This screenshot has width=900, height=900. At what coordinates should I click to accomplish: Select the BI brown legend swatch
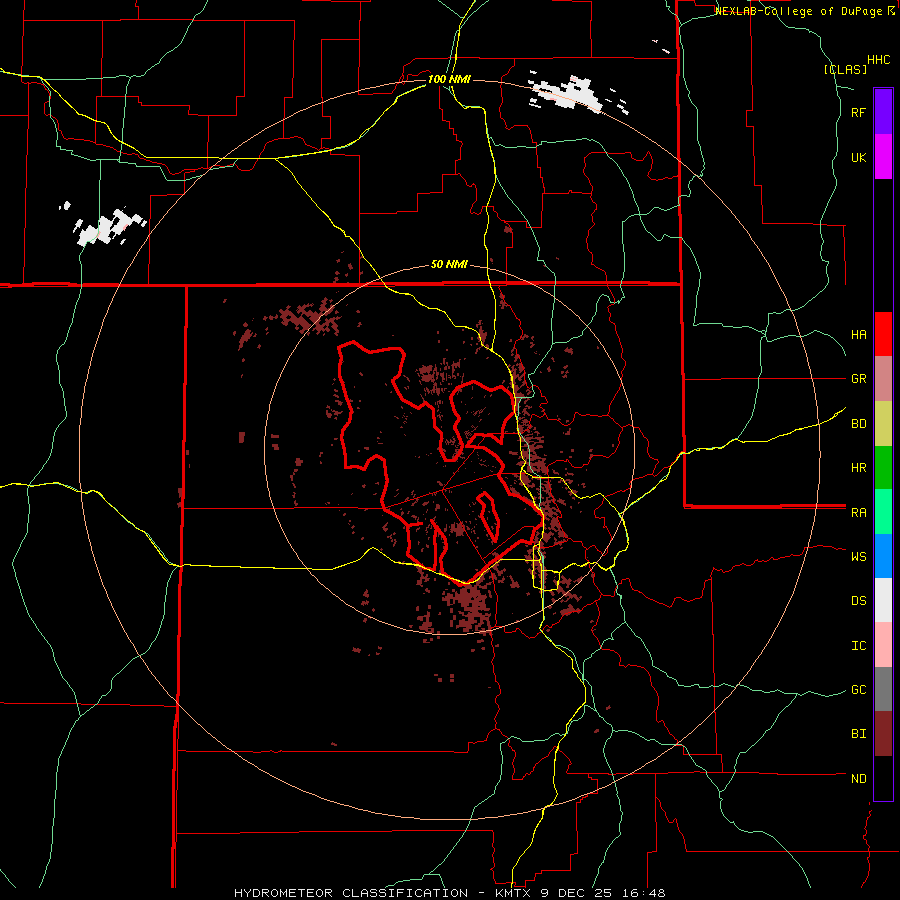[x=883, y=734]
